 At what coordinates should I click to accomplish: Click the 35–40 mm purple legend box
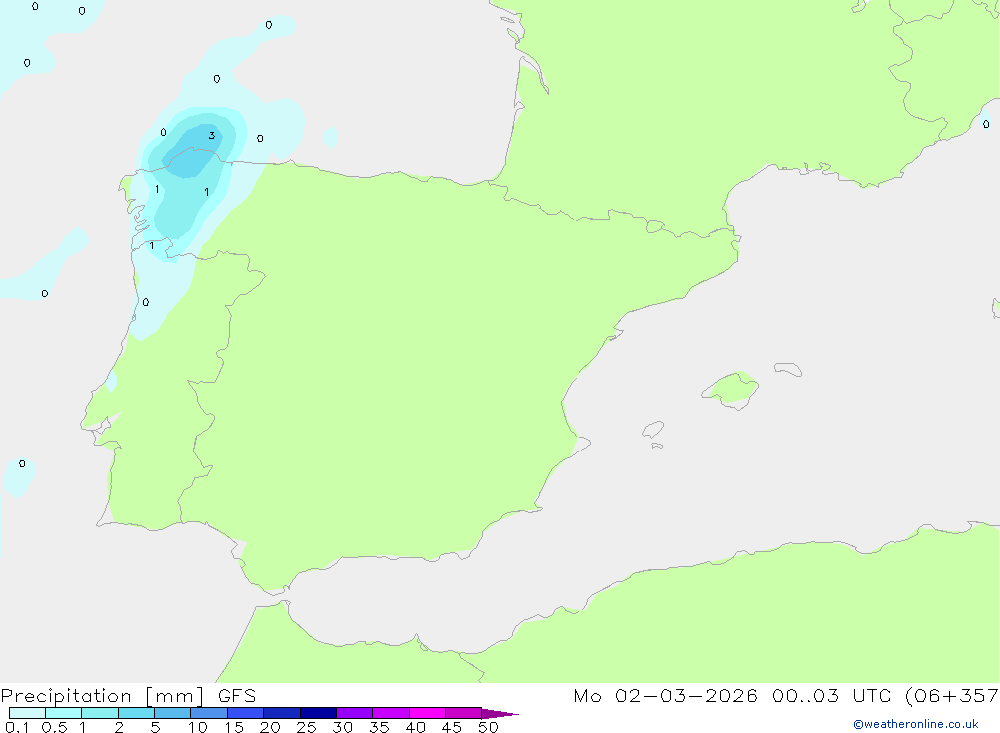pos(390,713)
